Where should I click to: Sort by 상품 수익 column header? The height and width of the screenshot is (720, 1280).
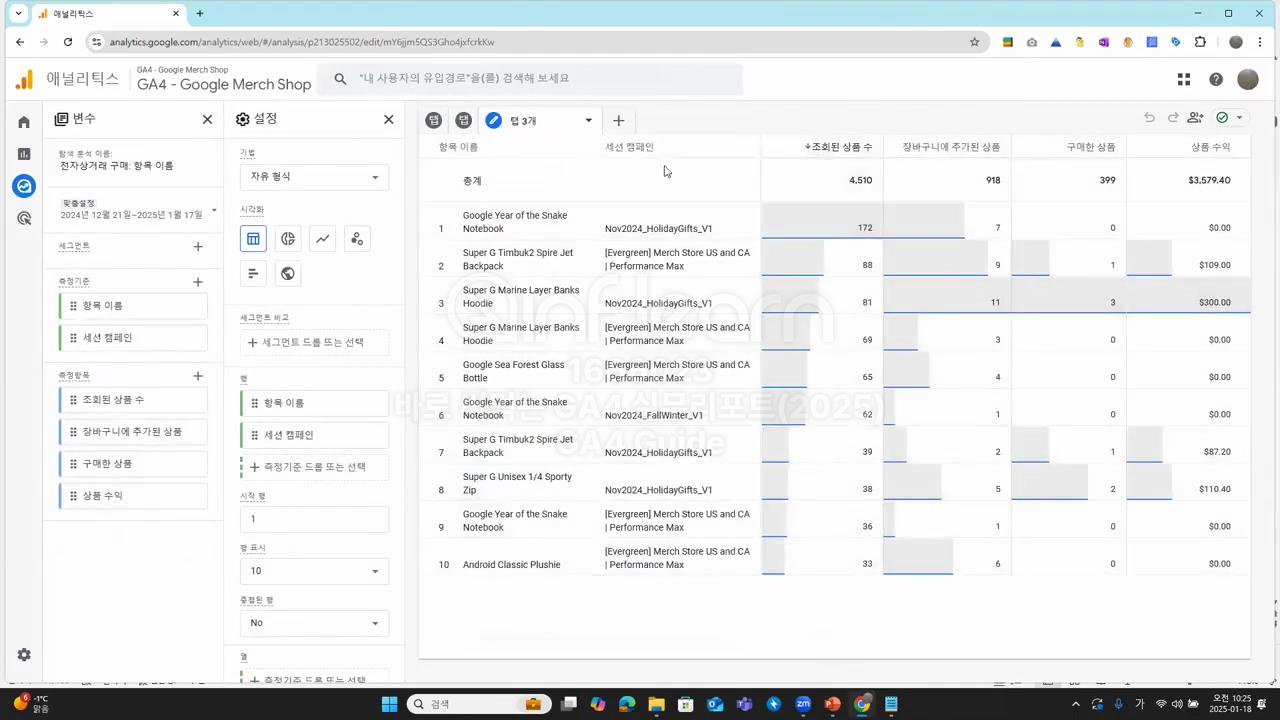click(1210, 147)
